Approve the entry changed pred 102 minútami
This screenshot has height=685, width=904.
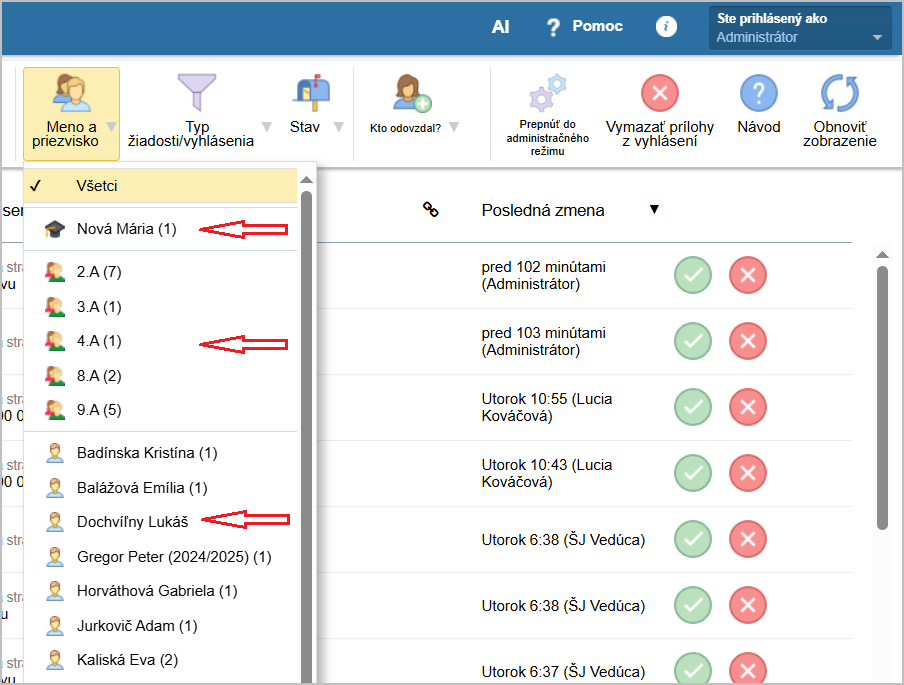pos(692,276)
